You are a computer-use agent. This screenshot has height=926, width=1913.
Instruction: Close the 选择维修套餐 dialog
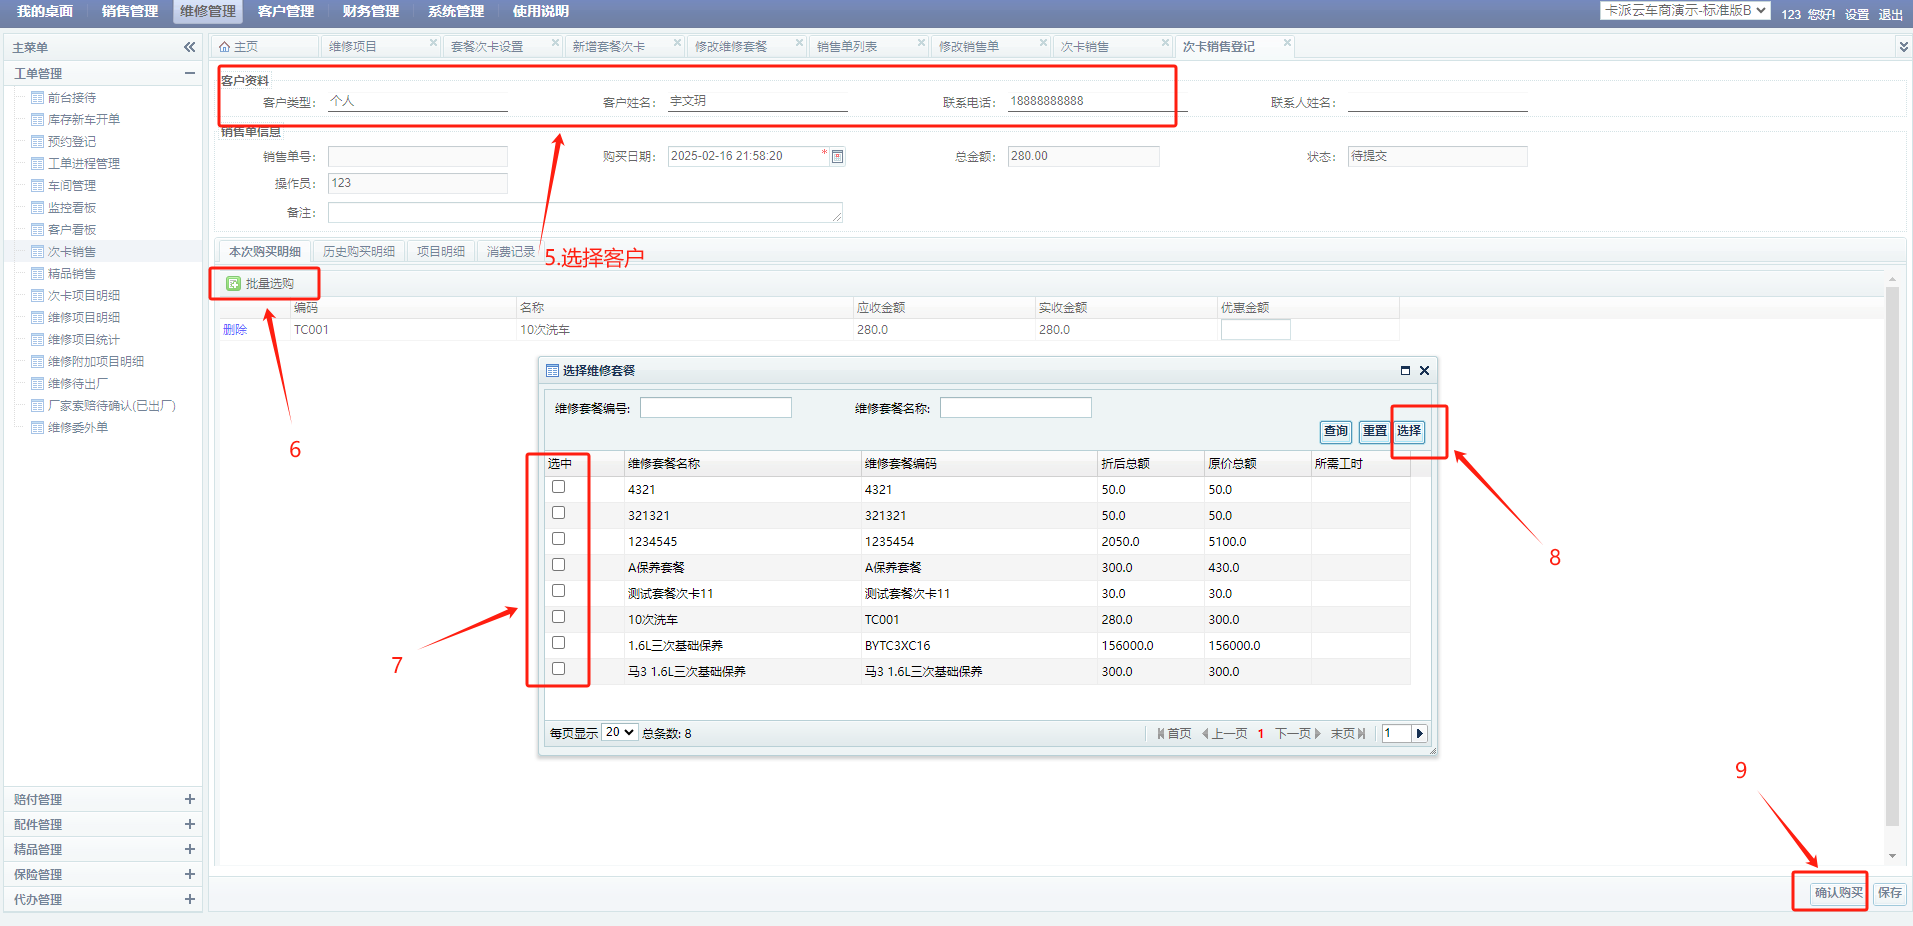coord(1424,371)
